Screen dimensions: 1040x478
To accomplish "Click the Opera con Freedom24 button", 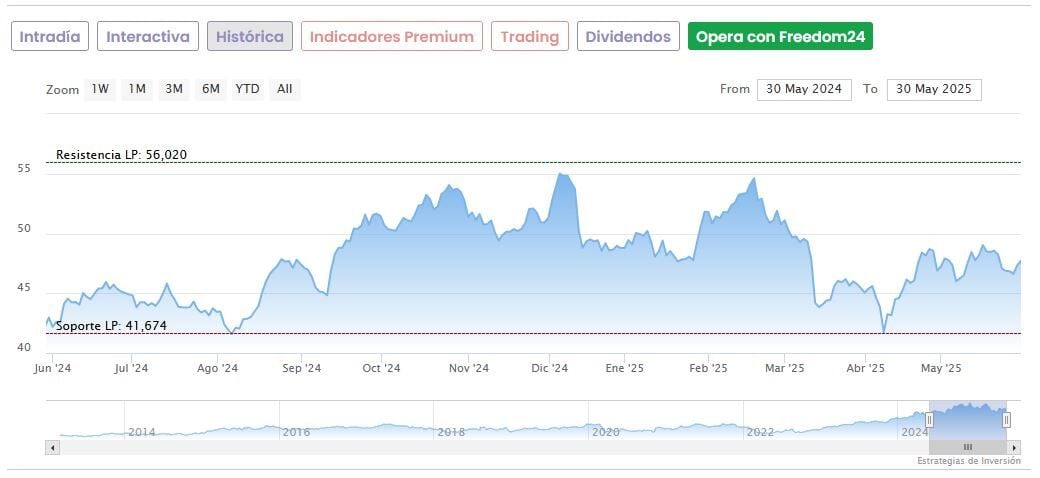I will tap(781, 37).
